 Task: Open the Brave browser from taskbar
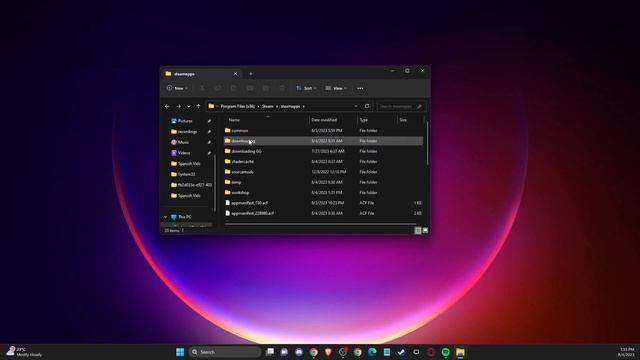click(328, 352)
